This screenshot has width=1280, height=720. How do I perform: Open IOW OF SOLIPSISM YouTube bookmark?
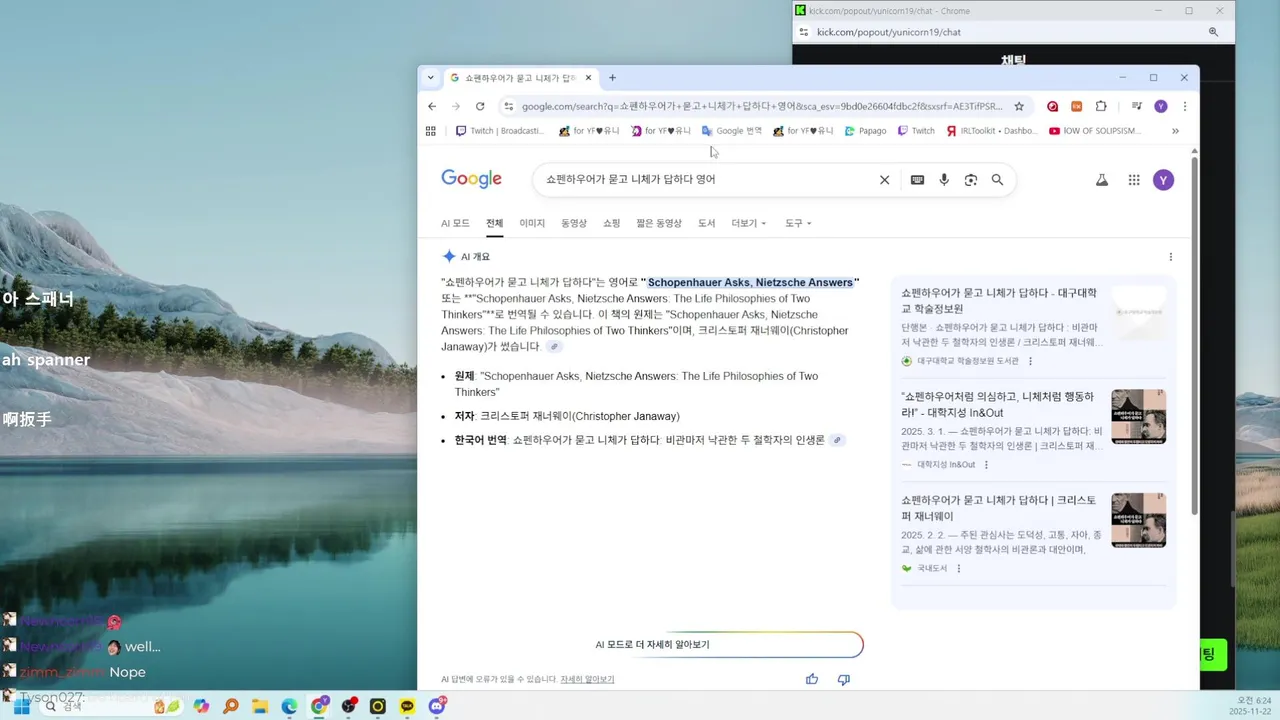(x=1095, y=131)
